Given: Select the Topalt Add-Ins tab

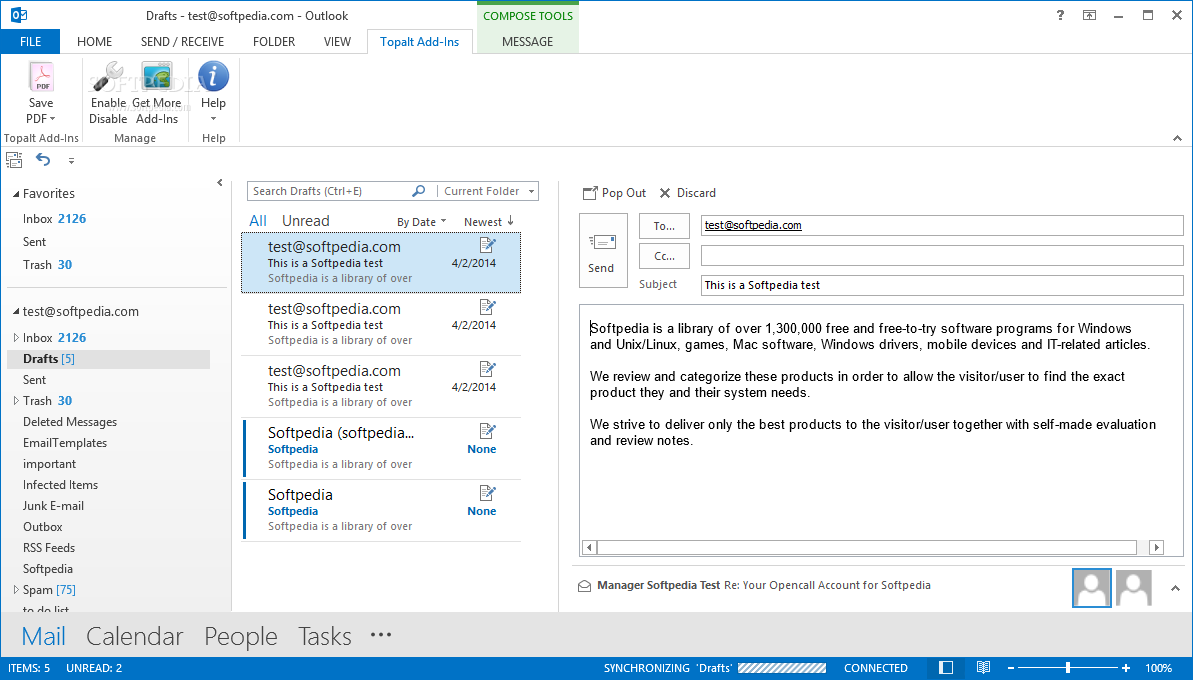Looking at the screenshot, I should click(x=419, y=42).
